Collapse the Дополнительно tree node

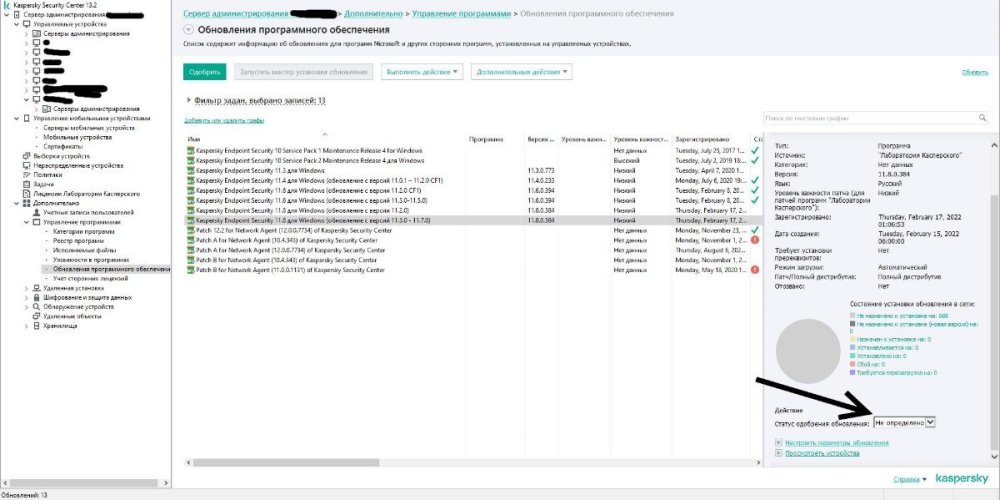coord(17,203)
